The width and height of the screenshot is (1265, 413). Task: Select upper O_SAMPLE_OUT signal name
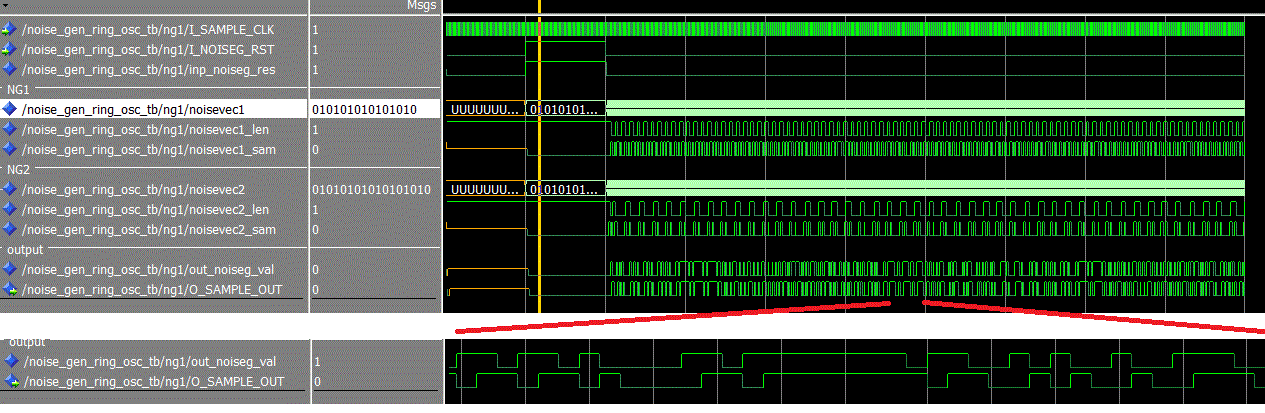[x=153, y=289]
